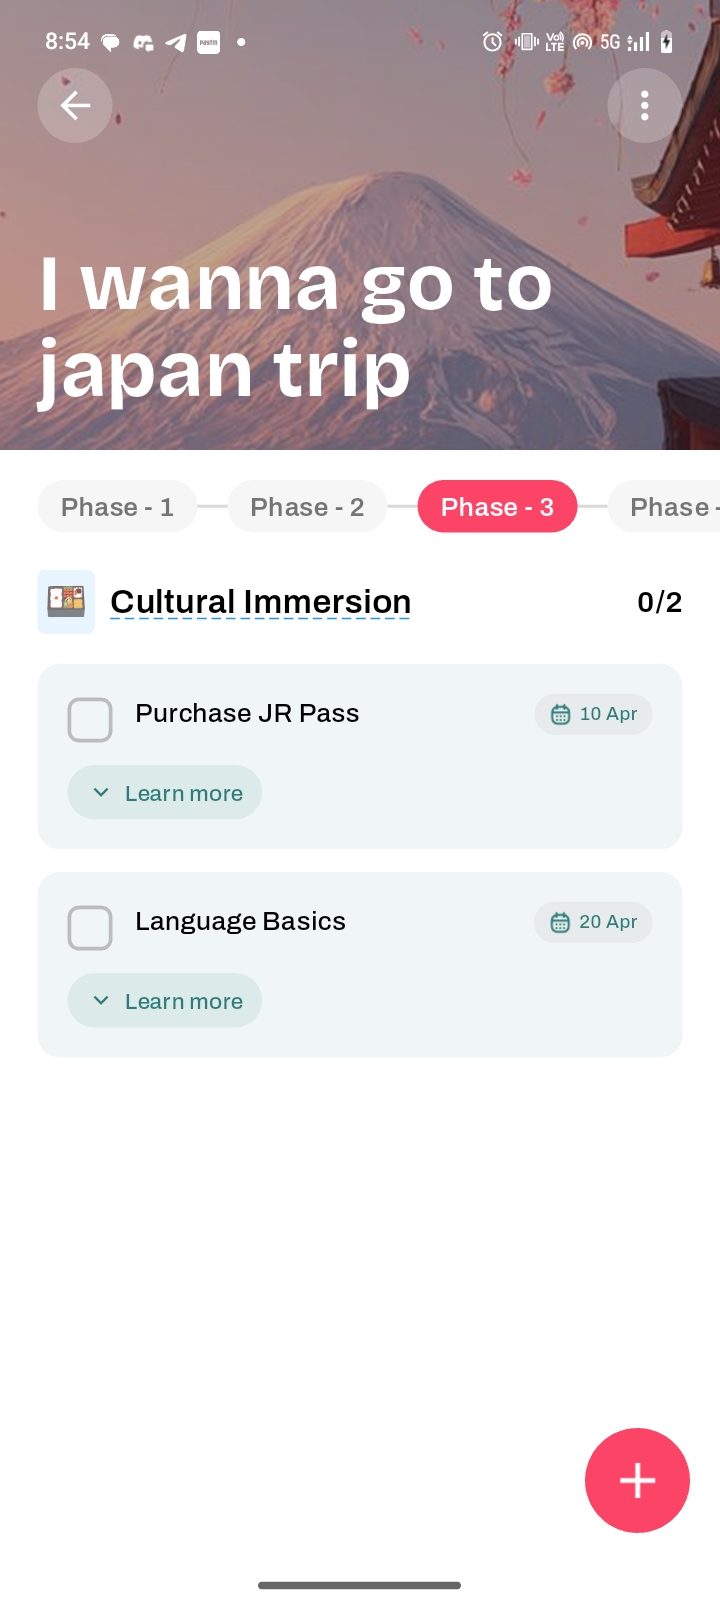Tap the 0/2 progress counter
This screenshot has width=720, height=1608.
659,602
